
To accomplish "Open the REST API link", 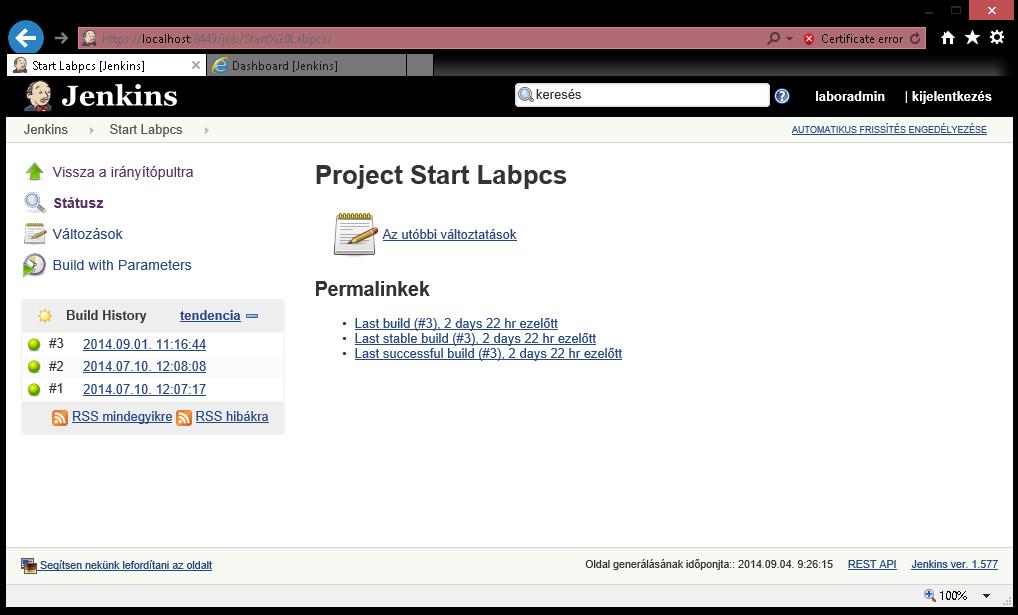I will [872, 564].
